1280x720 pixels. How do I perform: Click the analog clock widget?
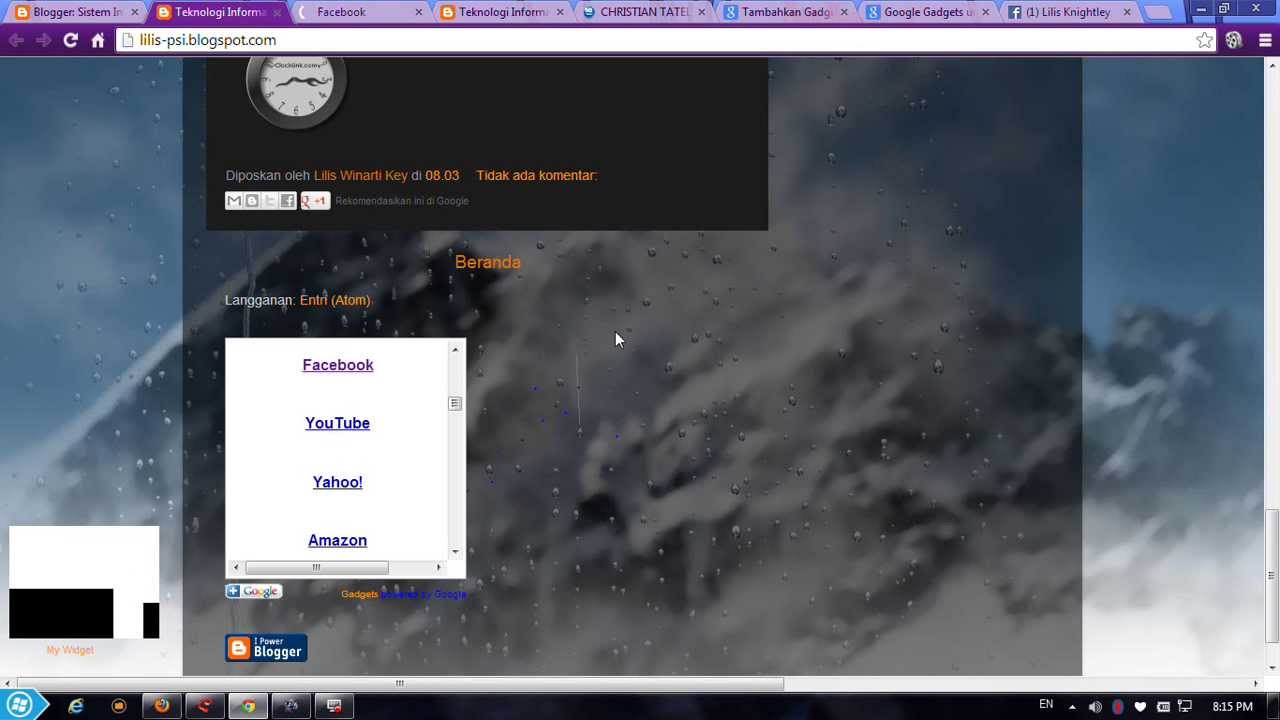296,92
